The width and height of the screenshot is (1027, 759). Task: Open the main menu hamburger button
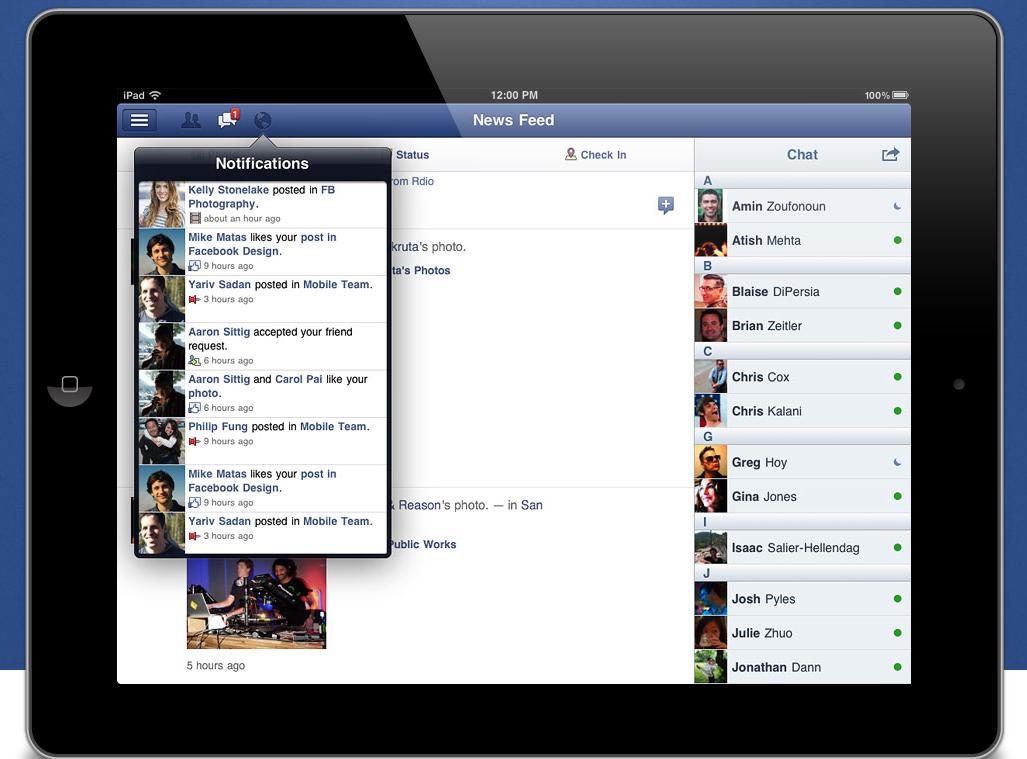pos(140,120)
